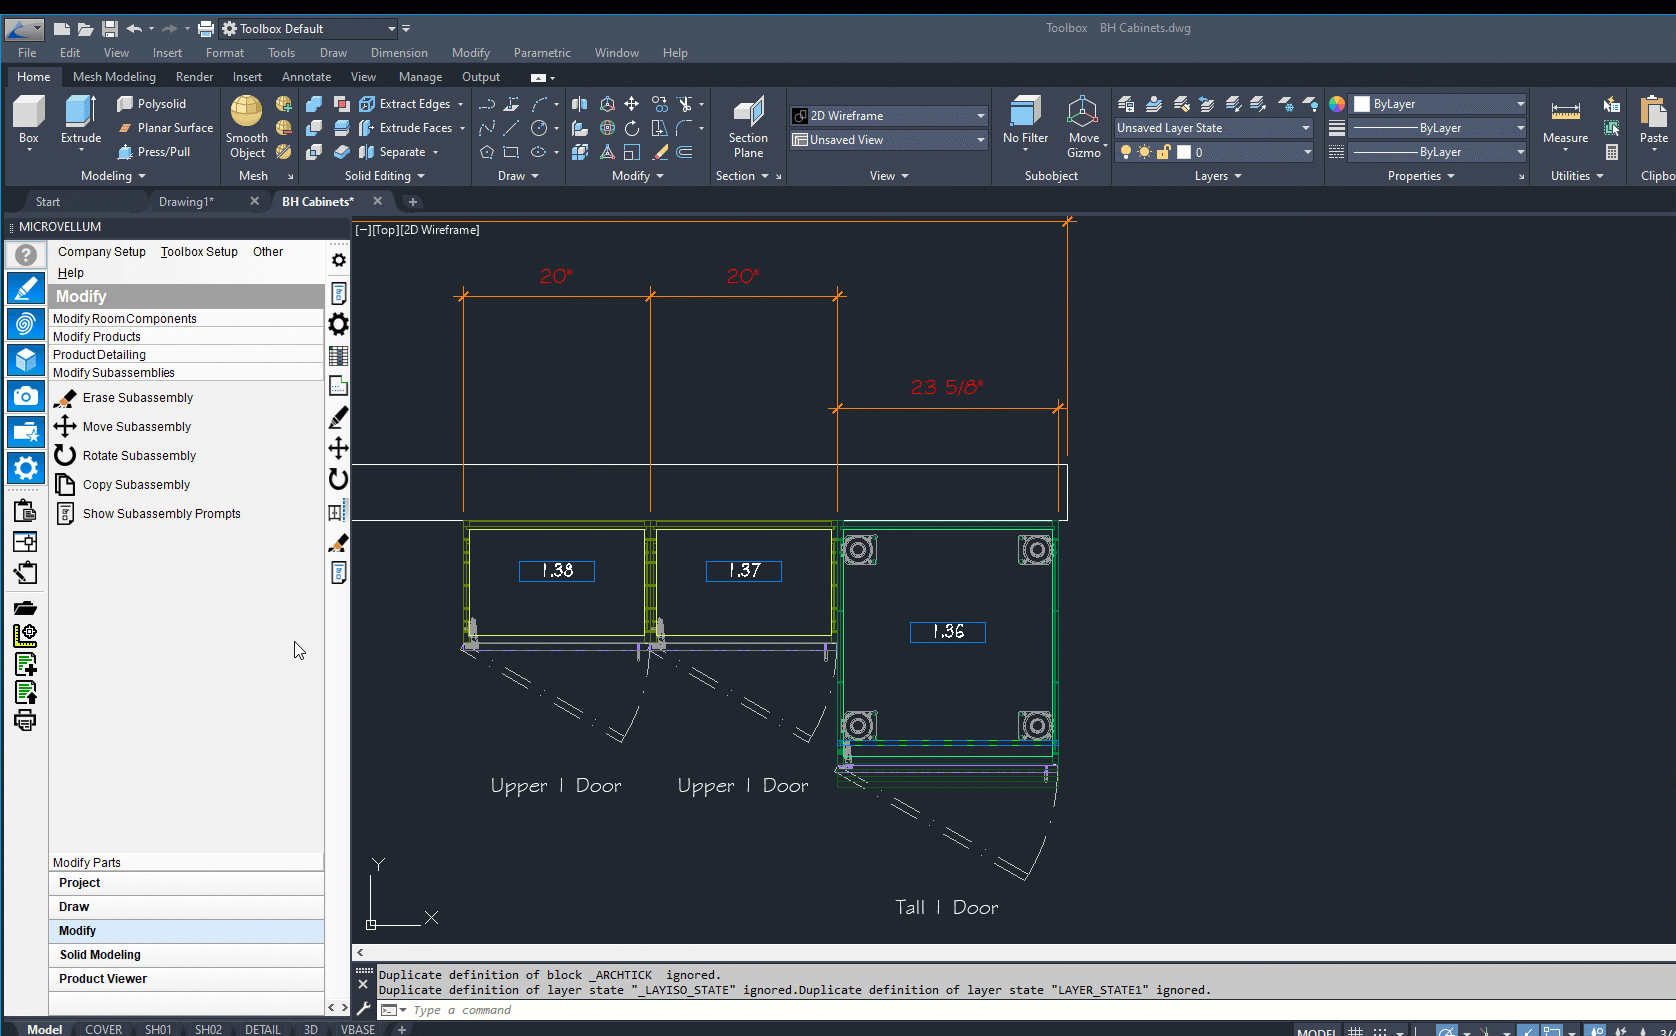1676x1036 pixels.
Task: Select Erase Subassembly tool
Action: coord(138,398)
